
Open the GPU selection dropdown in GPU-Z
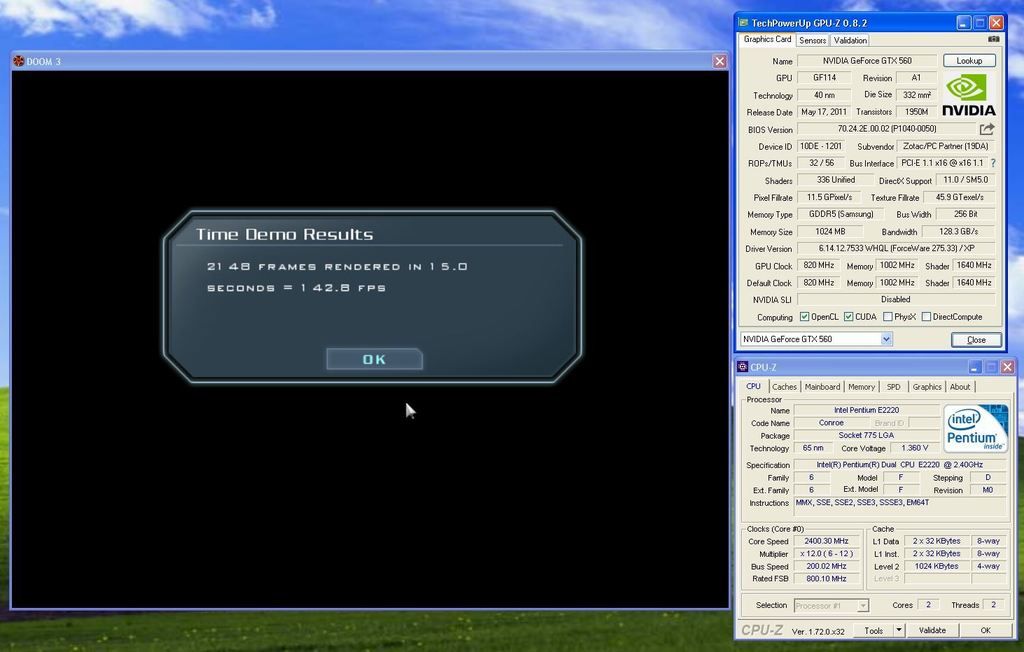click(886, 339)
